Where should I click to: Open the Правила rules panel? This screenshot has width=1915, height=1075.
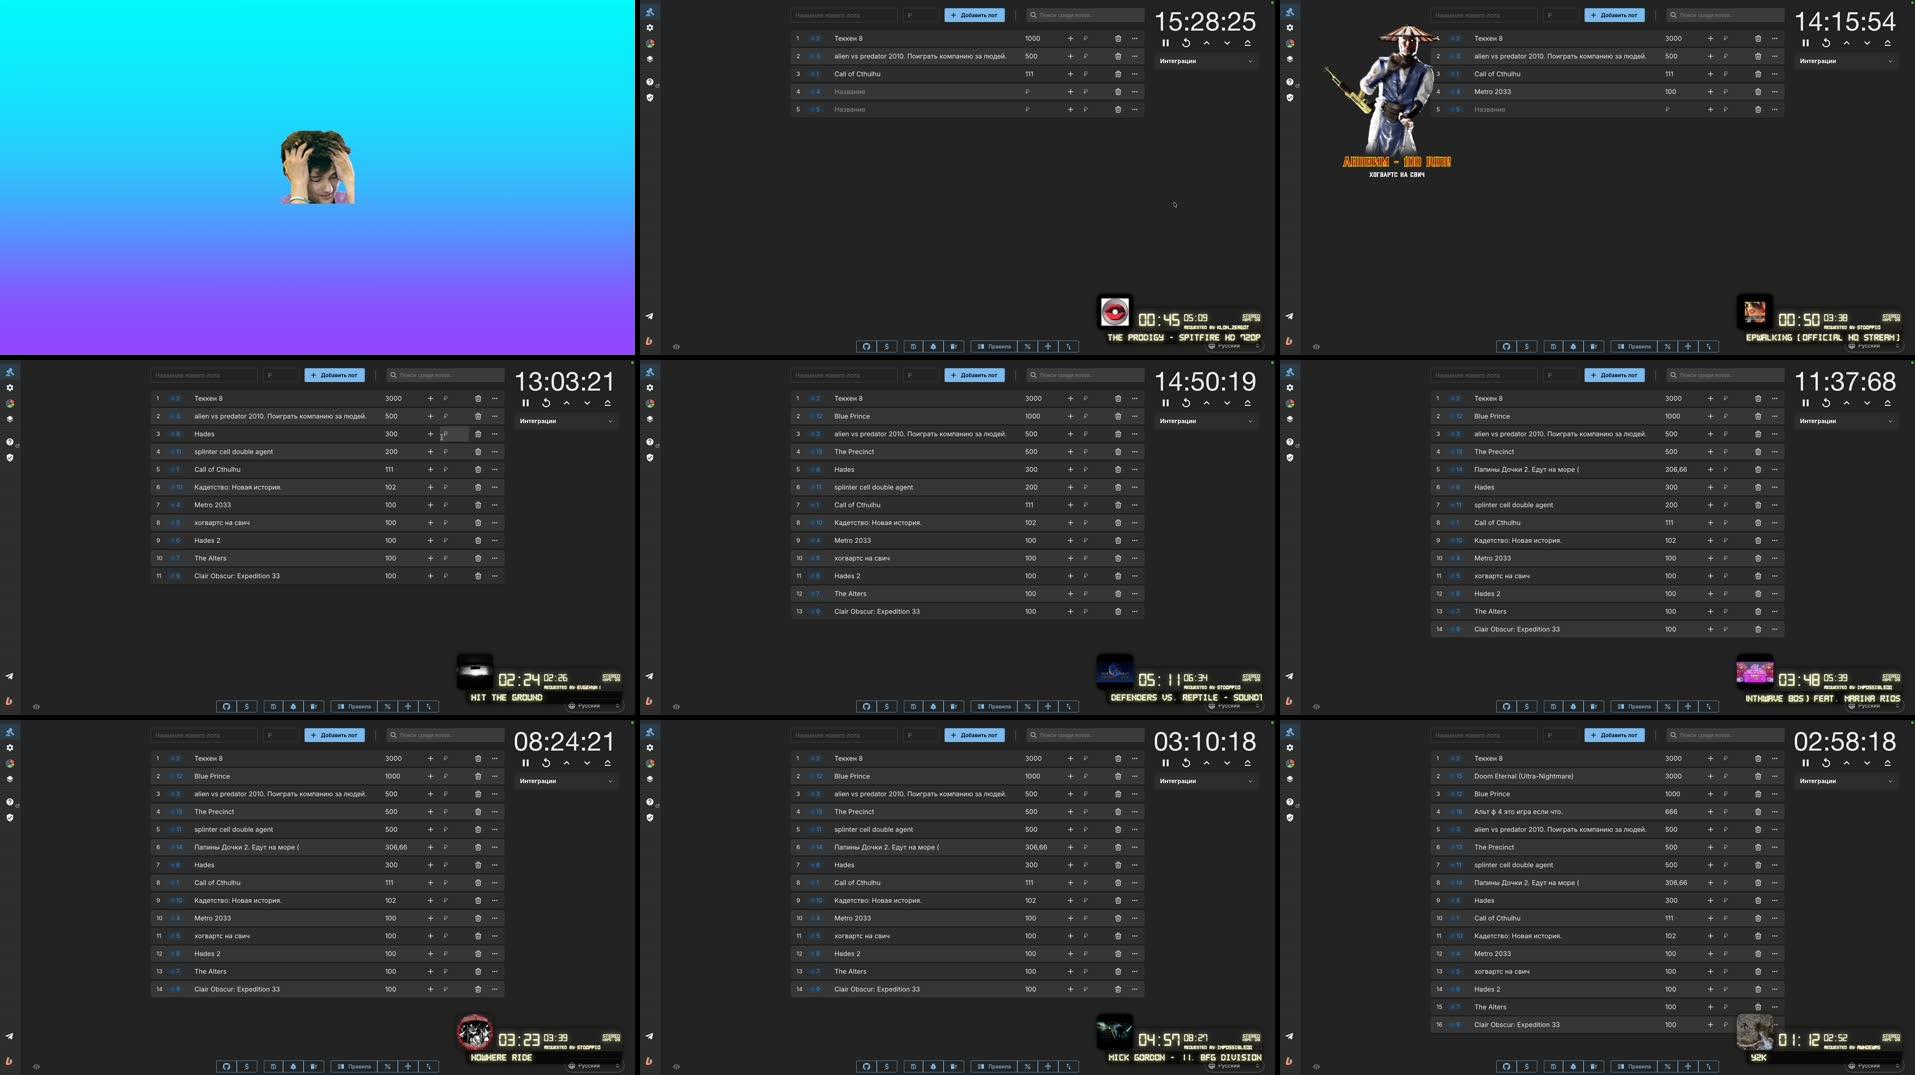click(356, 706)
